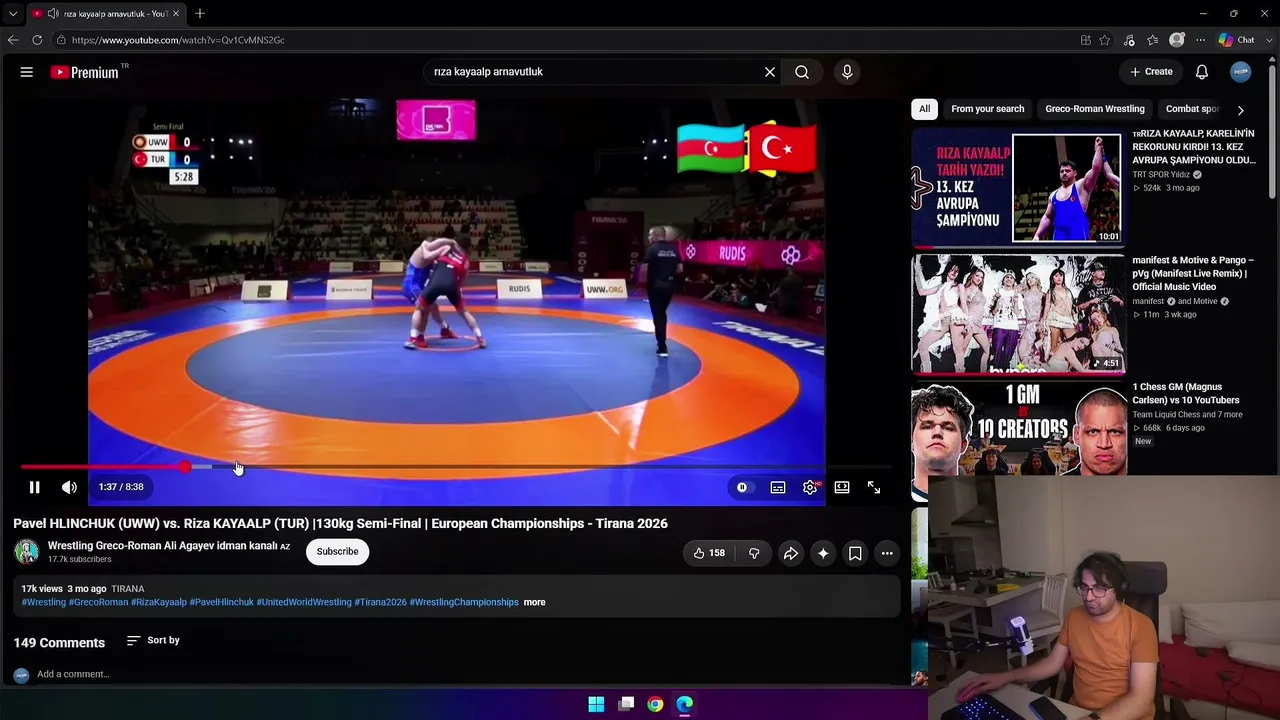
Task: Save video to playlist
Action: coord(855,553)
